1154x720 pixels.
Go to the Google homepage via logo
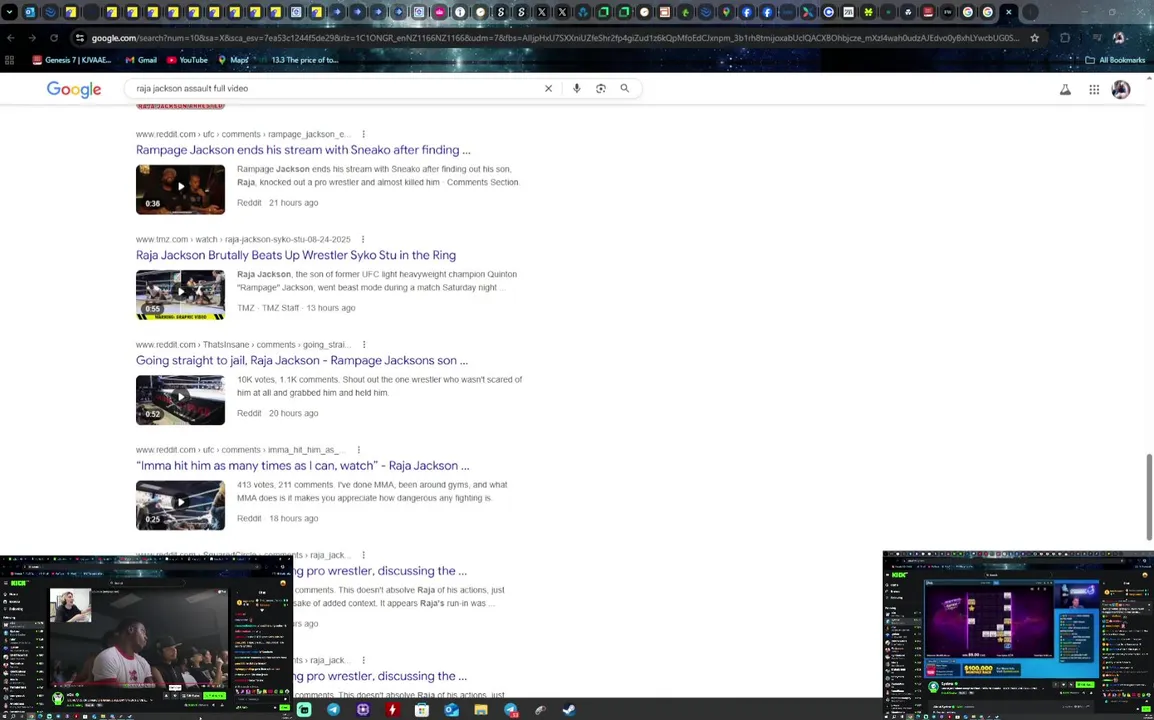[x=74, y=89]
